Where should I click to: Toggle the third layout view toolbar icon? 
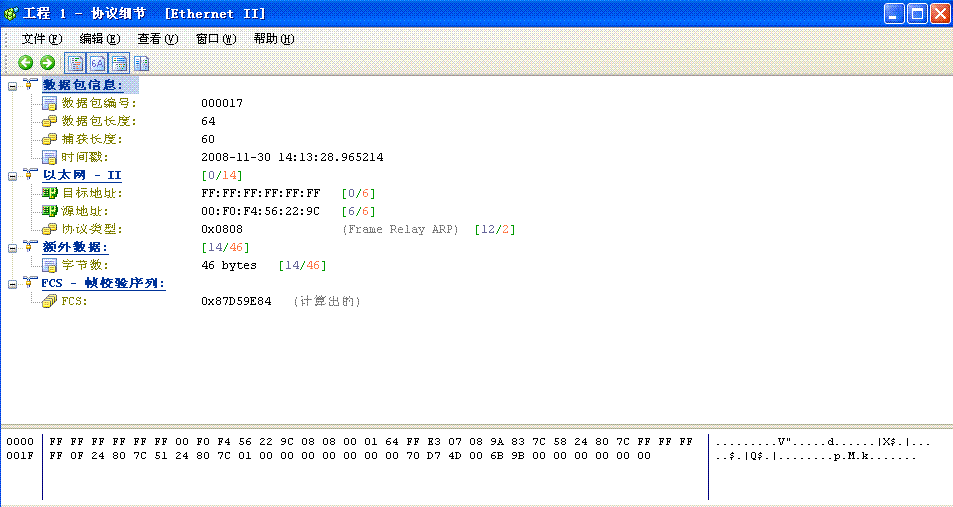pos(120,63)
